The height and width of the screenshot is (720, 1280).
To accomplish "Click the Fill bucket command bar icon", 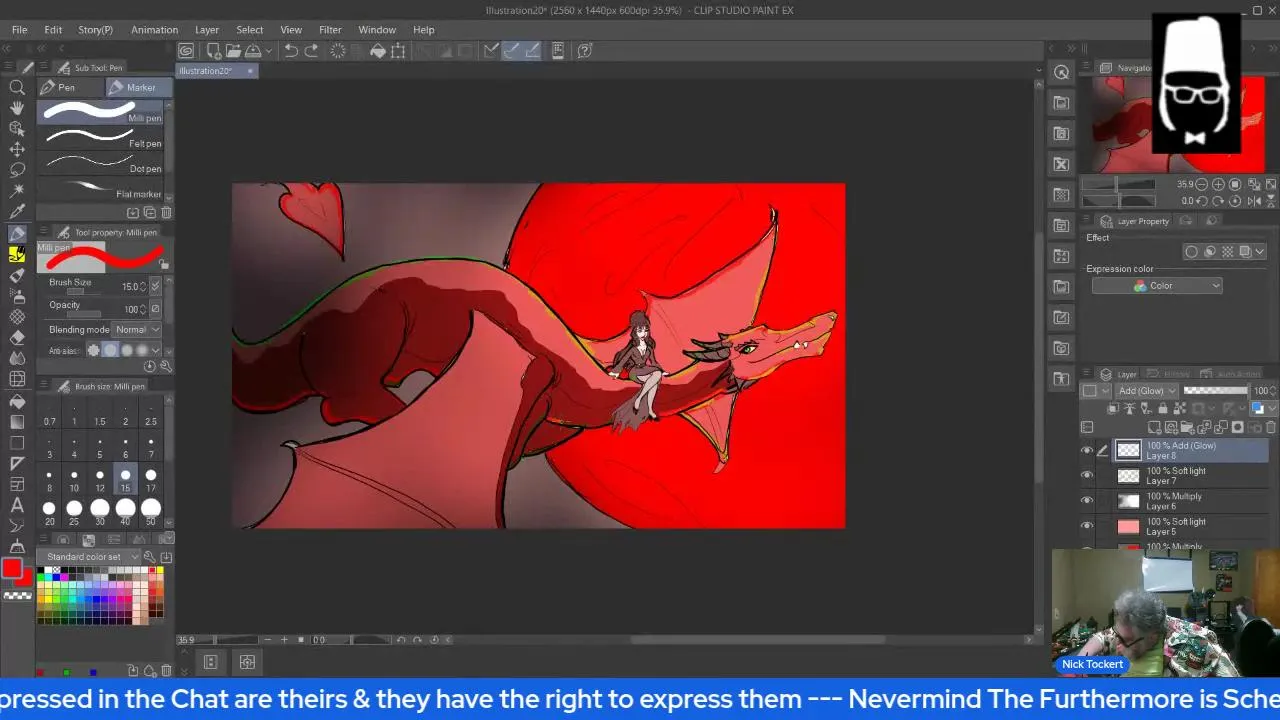I will [378, 50].
